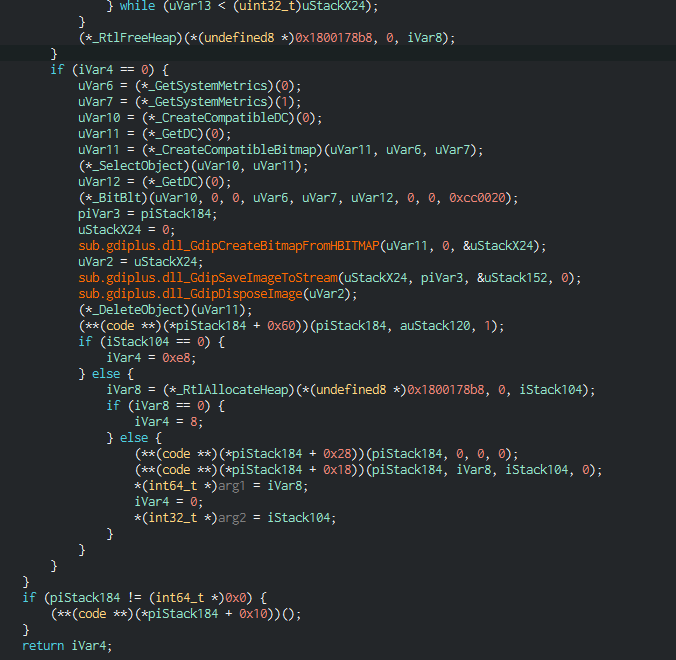Viewport: 676px width, 660px height.
Task: Click sub.gdiplus.dll_GdipSaveImageToStream call
Action: pyautogui.click(x=208, y=278)
